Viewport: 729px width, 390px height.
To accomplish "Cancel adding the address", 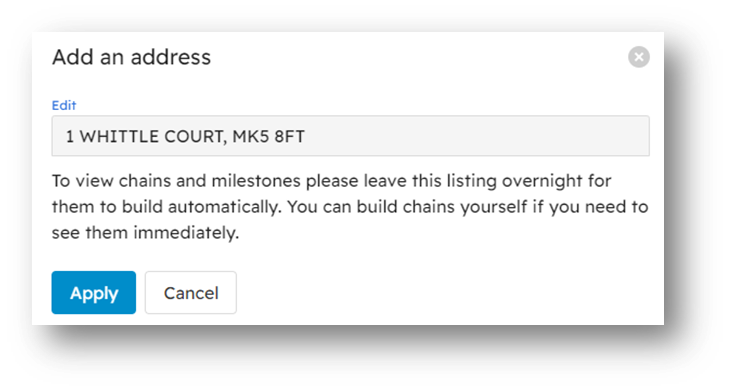I will pos(191,292).
